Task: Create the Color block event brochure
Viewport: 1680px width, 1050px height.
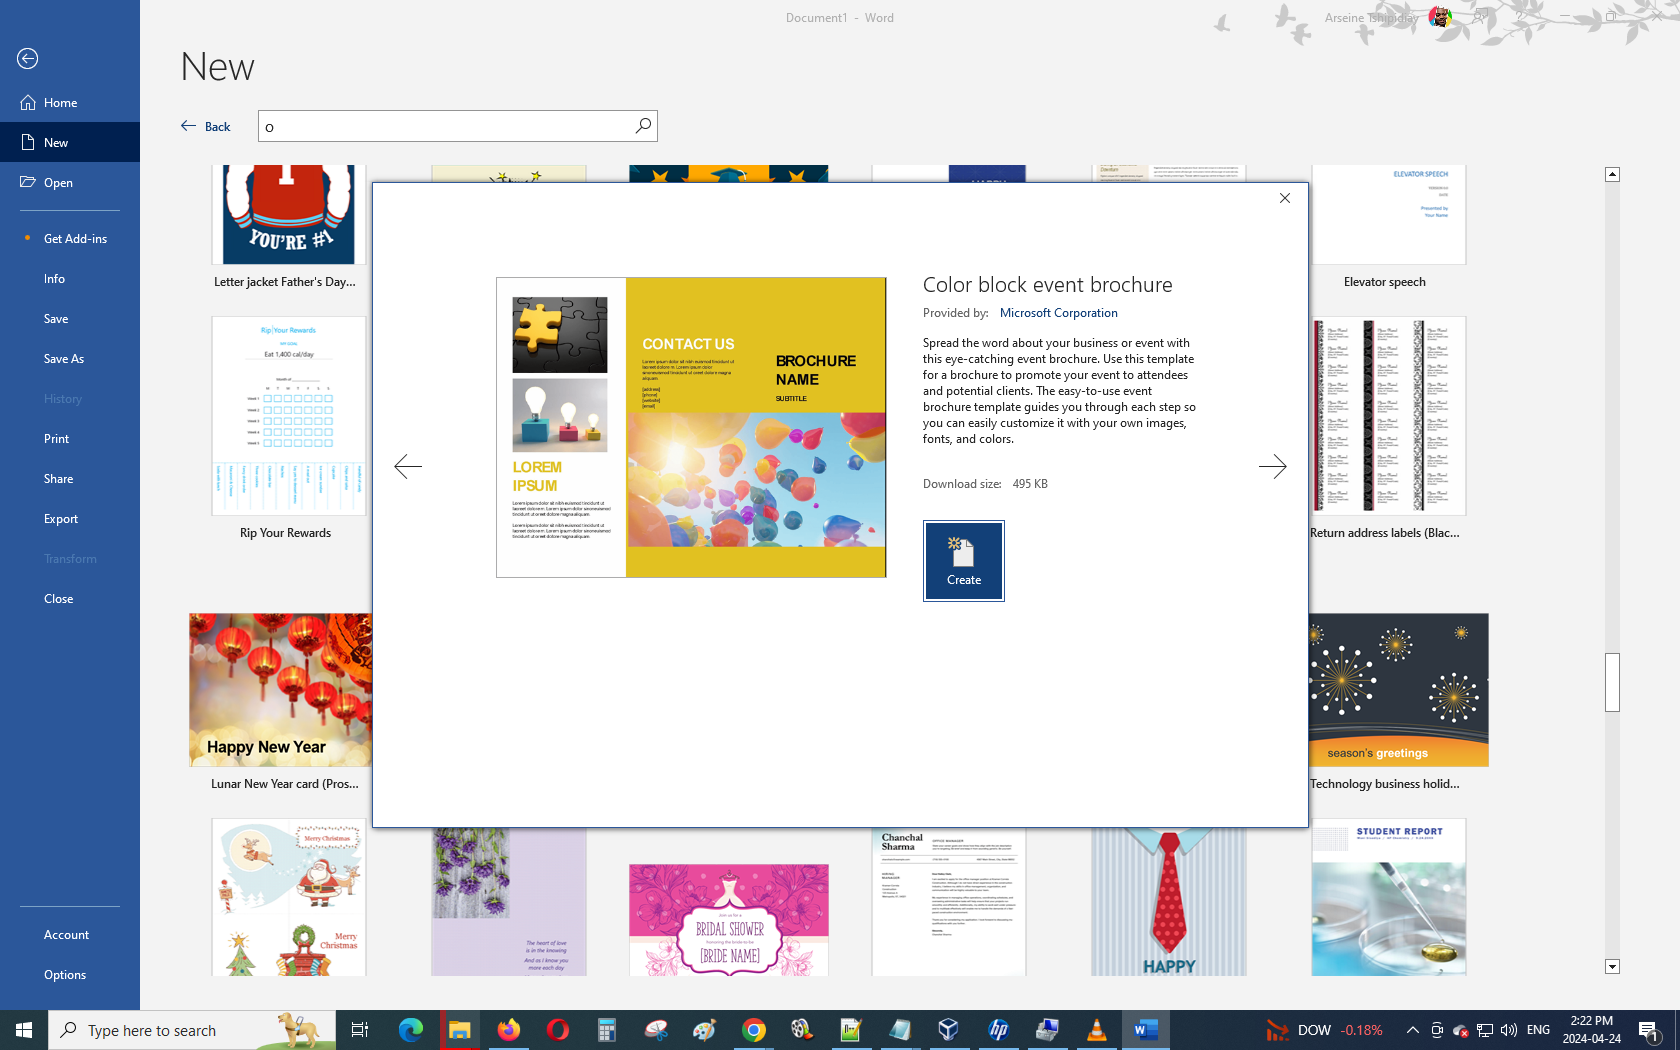Action: (963, 561)
